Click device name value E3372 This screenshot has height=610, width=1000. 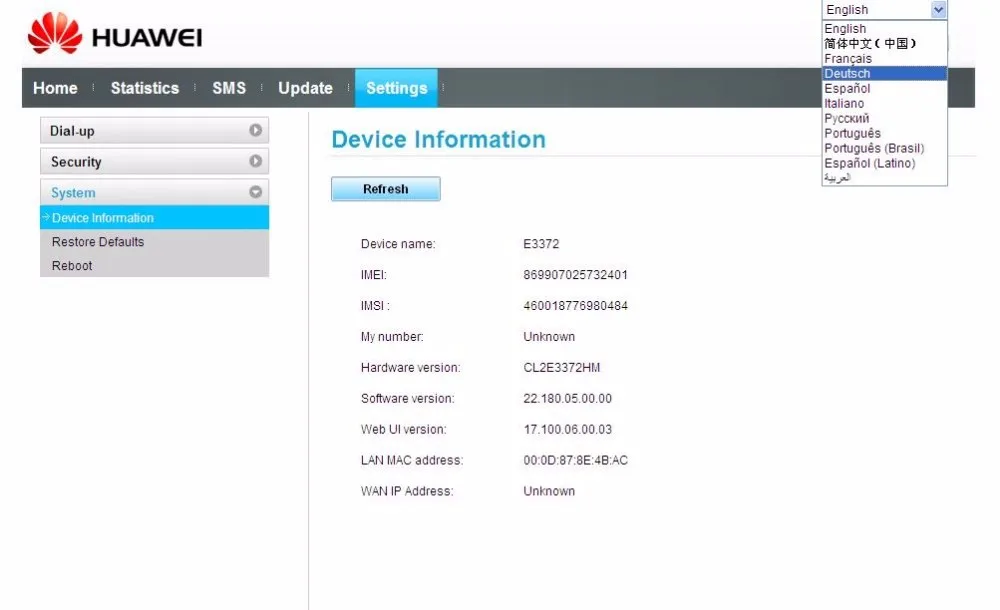click(x=541, y=244)
